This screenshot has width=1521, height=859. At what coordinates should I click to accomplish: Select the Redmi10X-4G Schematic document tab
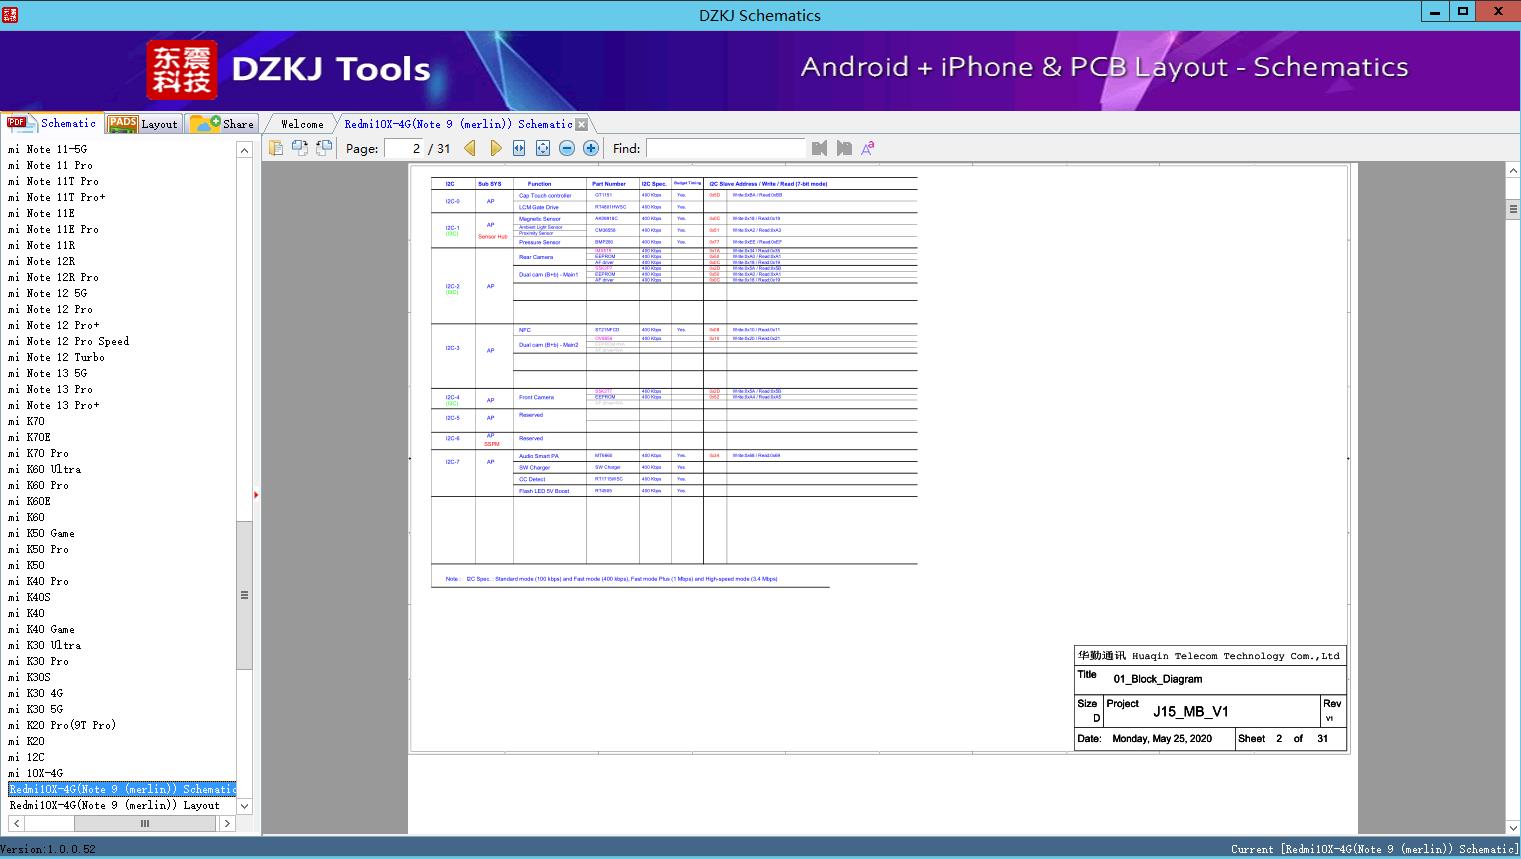point(458,124)
